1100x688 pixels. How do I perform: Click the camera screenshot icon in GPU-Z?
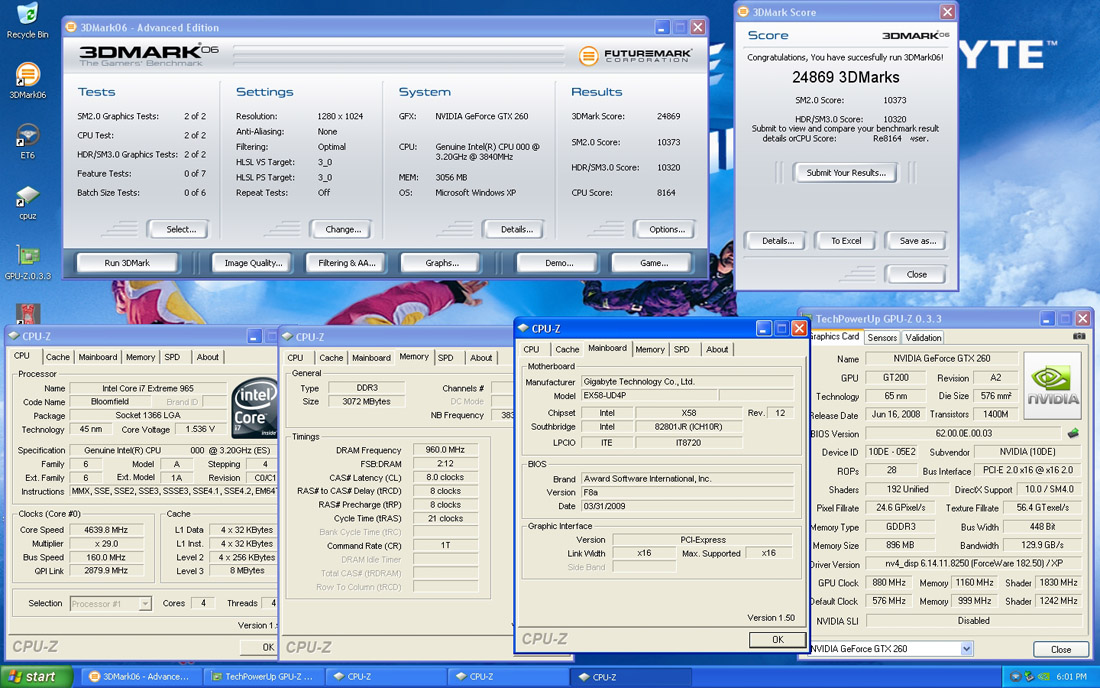point(1078,337)
